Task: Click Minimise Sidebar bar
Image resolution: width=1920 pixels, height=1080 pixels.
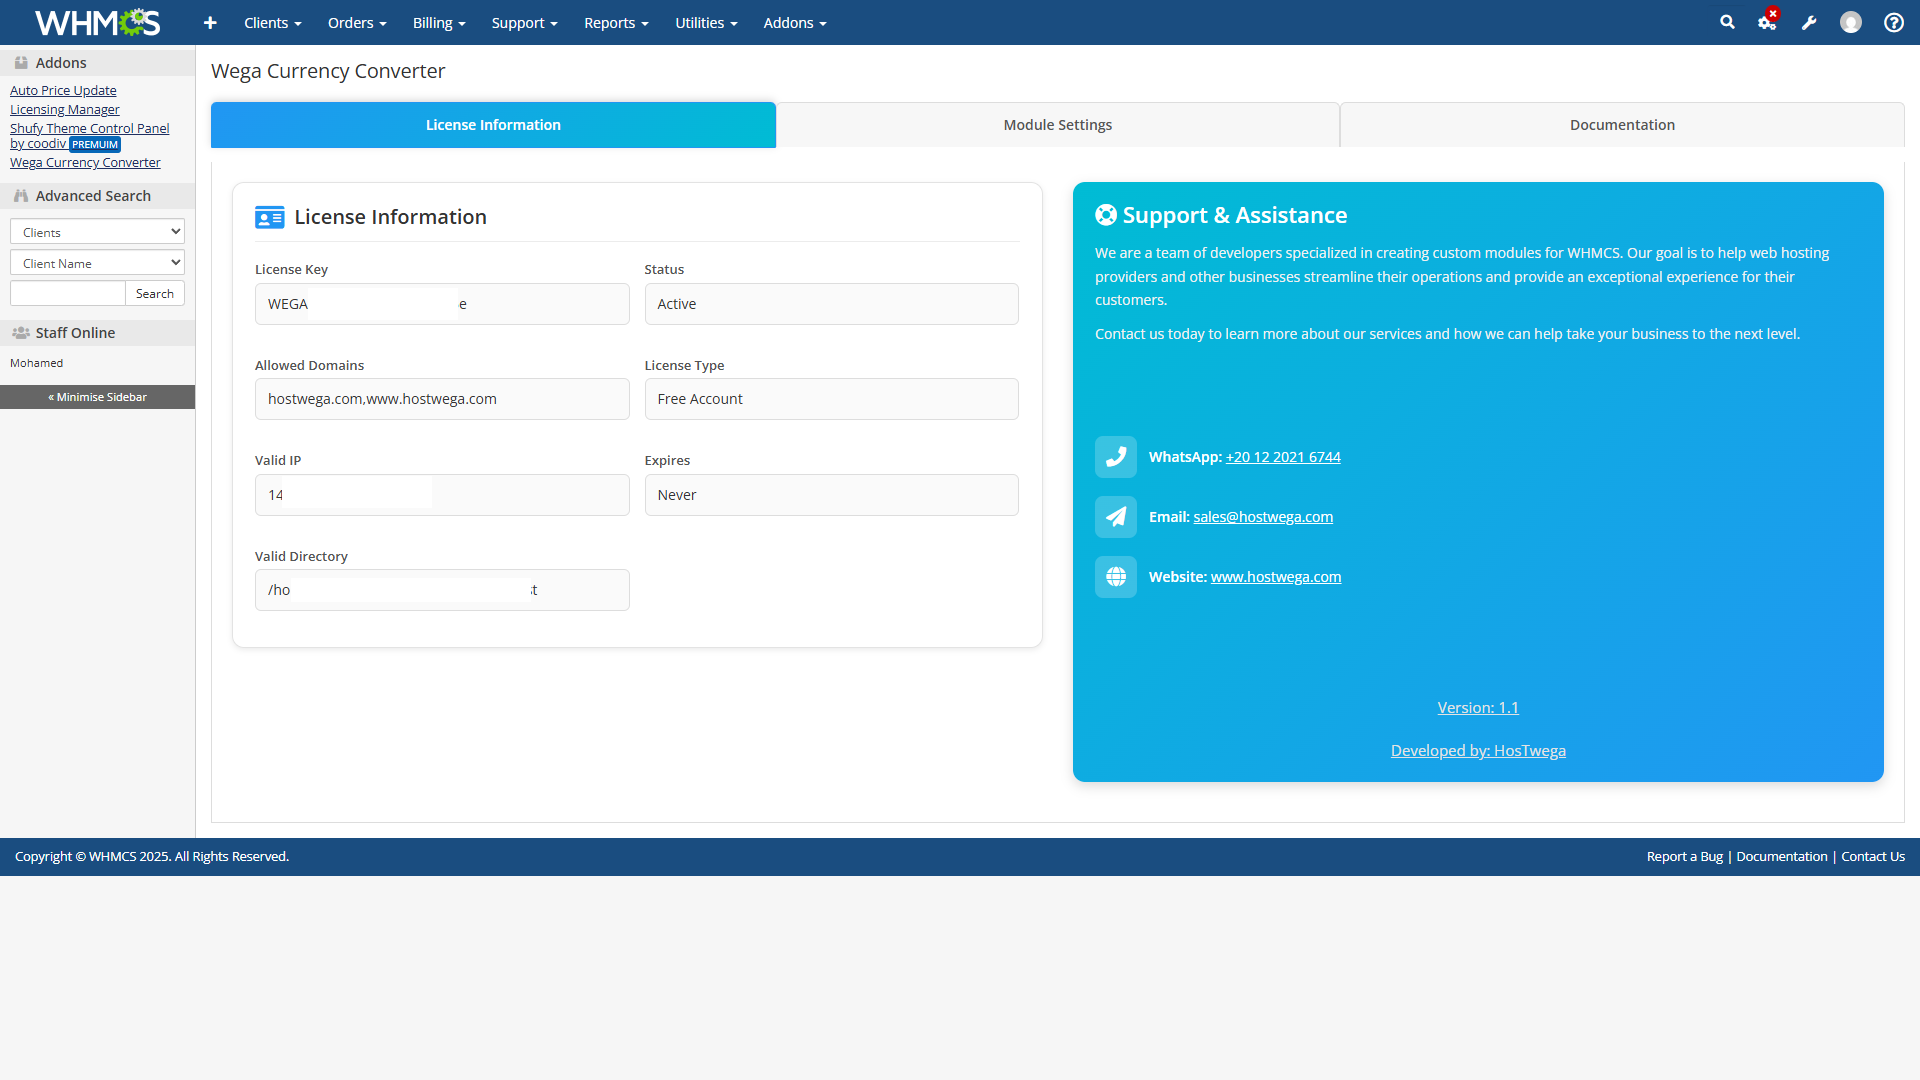Action: click(x=97, y=397)
